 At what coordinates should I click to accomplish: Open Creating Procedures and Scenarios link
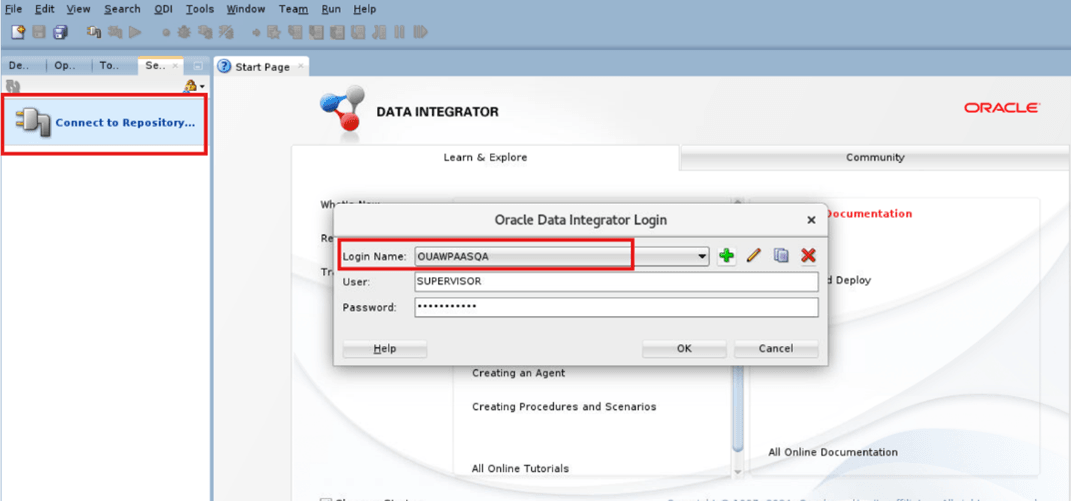[564, 407]
